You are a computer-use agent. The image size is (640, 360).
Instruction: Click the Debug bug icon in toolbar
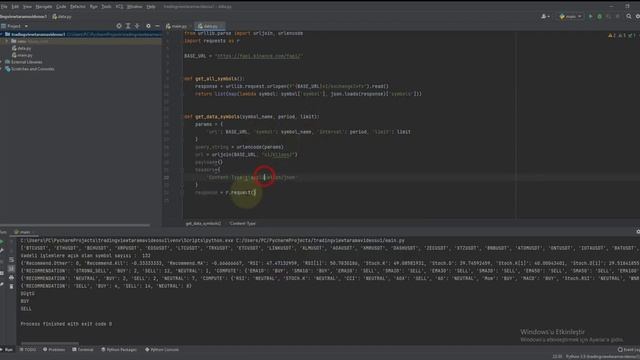coord(600,16)
